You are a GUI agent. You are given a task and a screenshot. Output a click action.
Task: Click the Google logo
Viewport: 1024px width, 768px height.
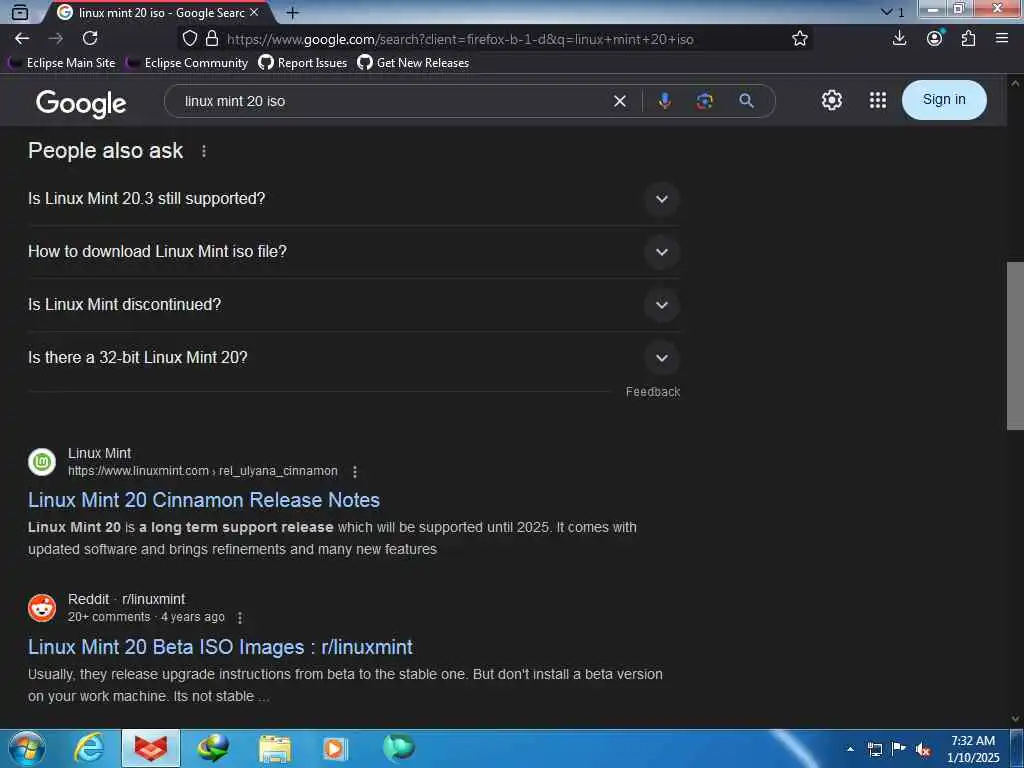pos(81,103)
